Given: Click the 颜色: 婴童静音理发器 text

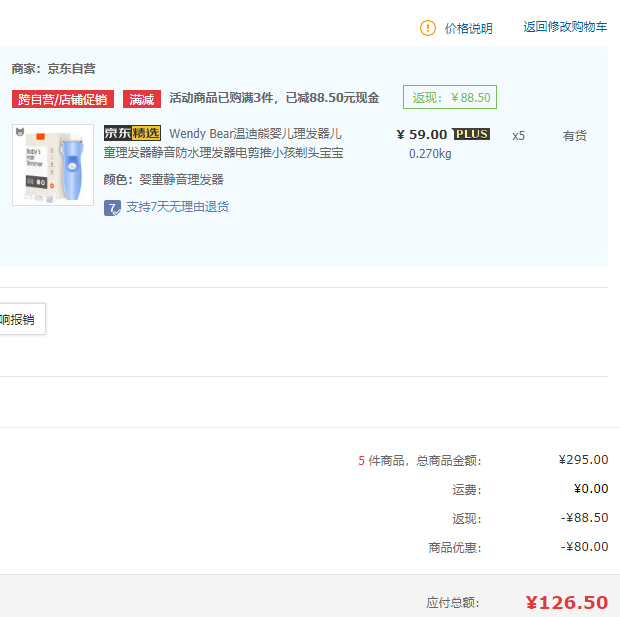Looking at the screenshot, I should coord(164,180).
